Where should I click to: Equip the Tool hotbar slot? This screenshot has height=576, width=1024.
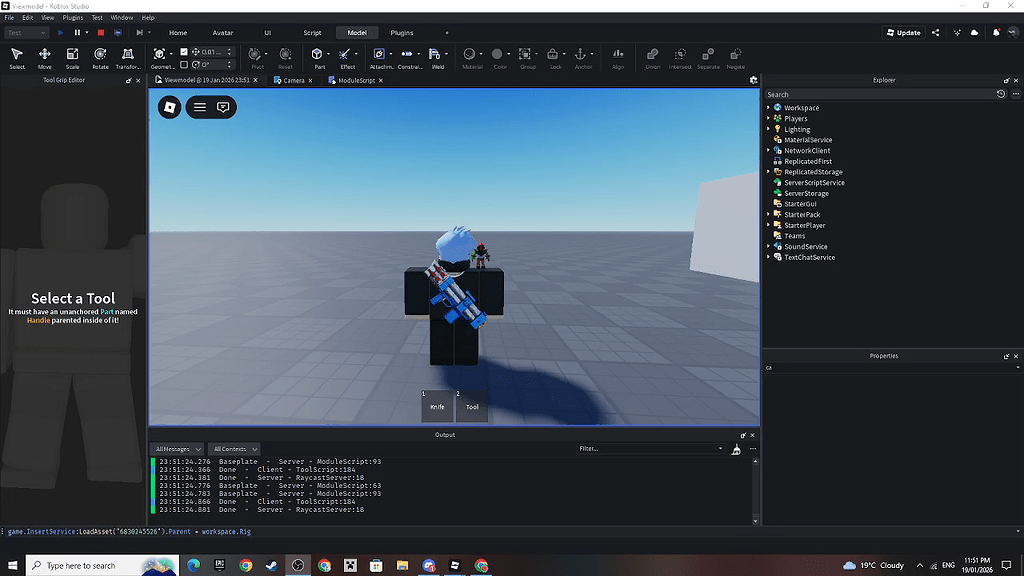472,406
